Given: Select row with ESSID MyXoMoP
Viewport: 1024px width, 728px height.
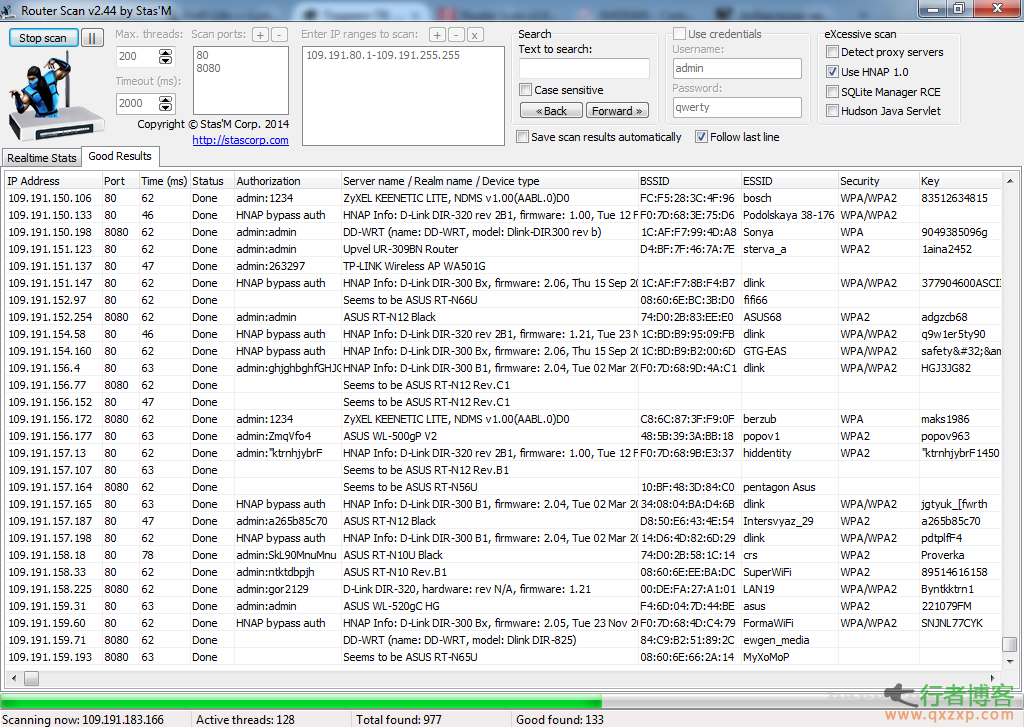Looking at the screenshot, I should [504, 656].
